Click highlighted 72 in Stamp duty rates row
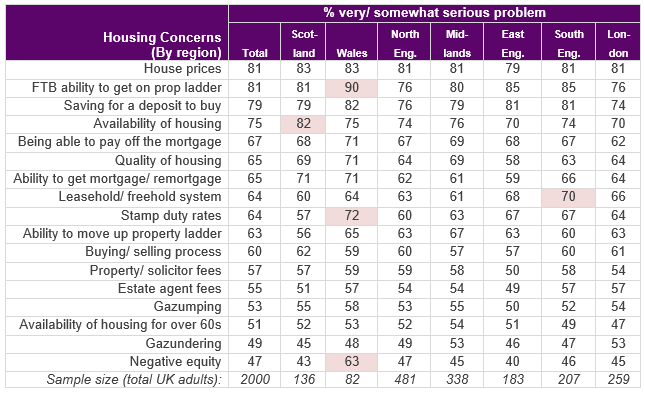This screenshot has height=394, width=645. click(x=352, y=216)
